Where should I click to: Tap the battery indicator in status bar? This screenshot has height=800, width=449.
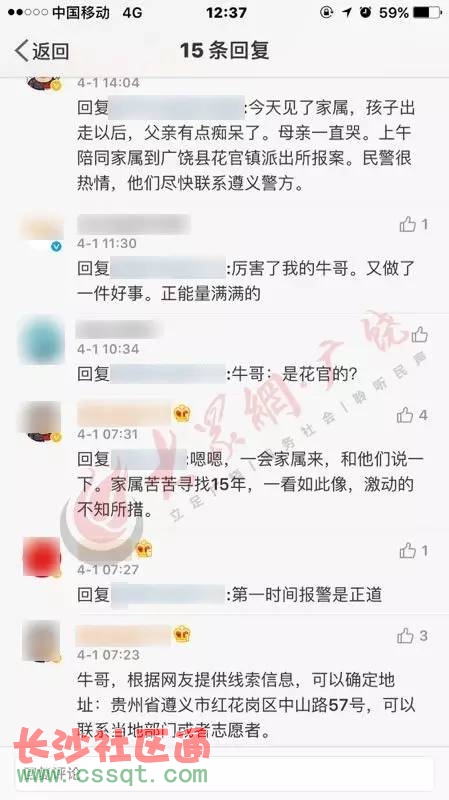click(427, 12)
